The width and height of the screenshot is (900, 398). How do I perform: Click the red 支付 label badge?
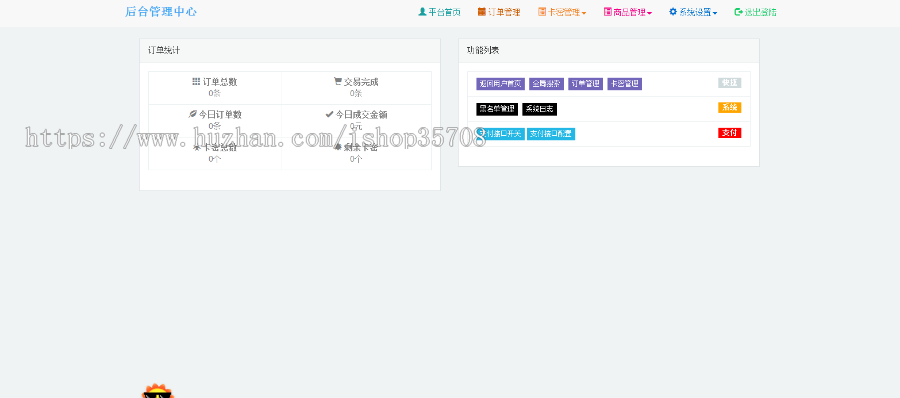click(x=730, y=133)
